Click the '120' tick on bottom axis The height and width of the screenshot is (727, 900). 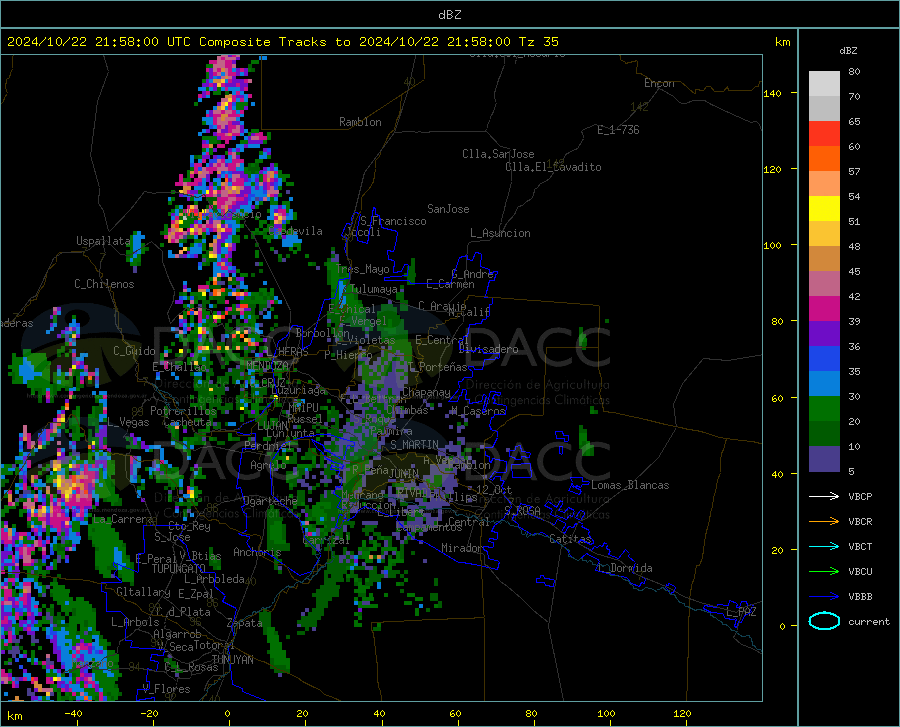682,713
